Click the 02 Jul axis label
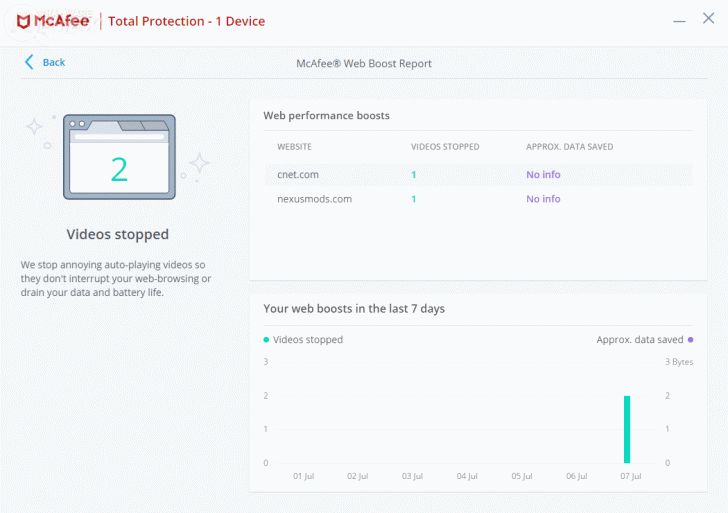Screen dimensions: 728x513 (358, 476)
